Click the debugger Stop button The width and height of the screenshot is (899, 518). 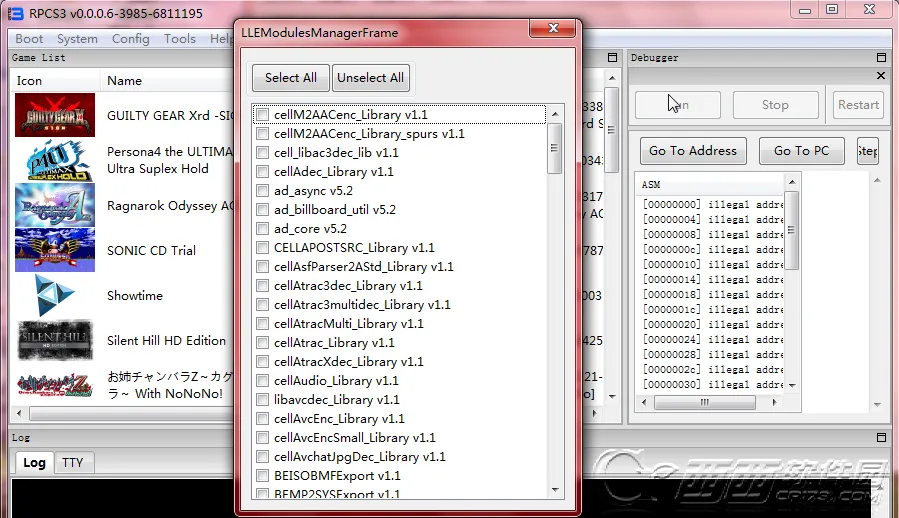coord(775,105)
